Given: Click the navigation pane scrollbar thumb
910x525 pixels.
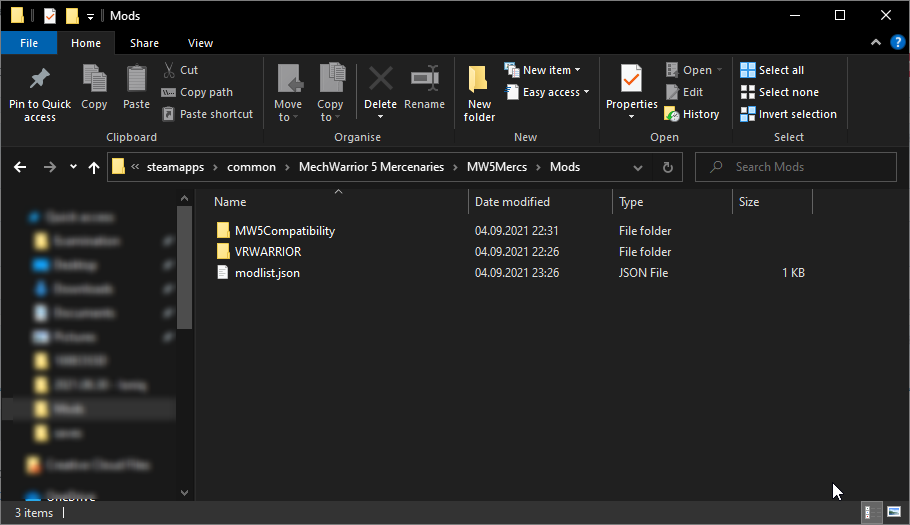Looking at the screenshot, I should (x=185, y=268).
